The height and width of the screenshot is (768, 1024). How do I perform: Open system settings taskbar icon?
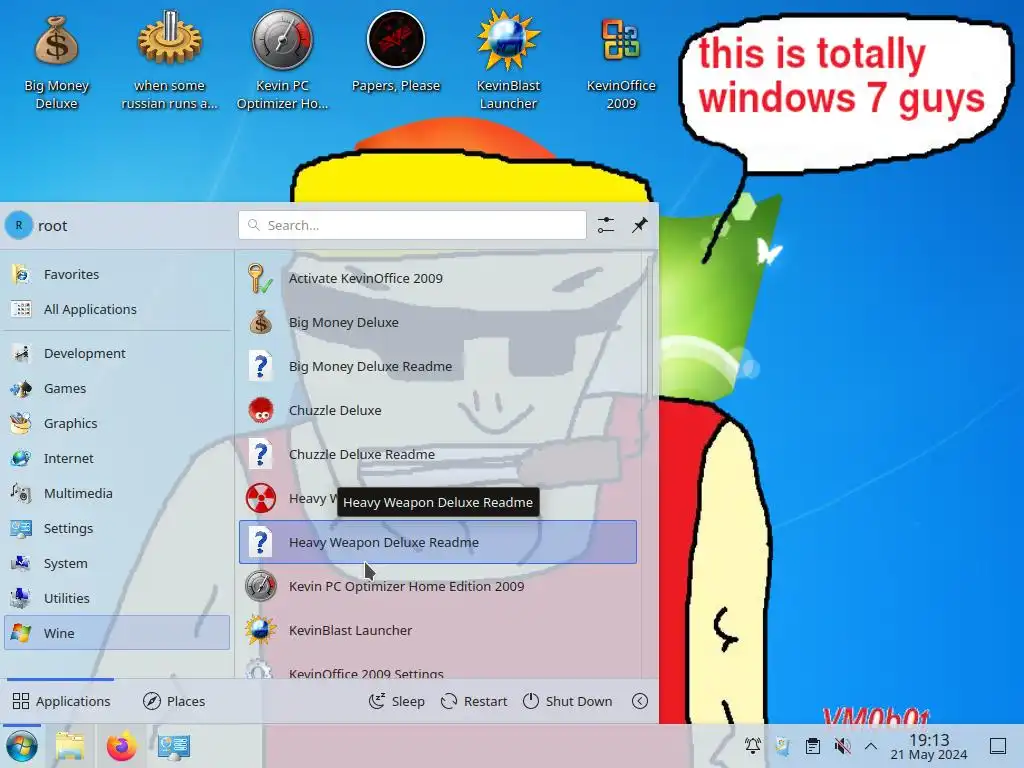coord(174,746)
